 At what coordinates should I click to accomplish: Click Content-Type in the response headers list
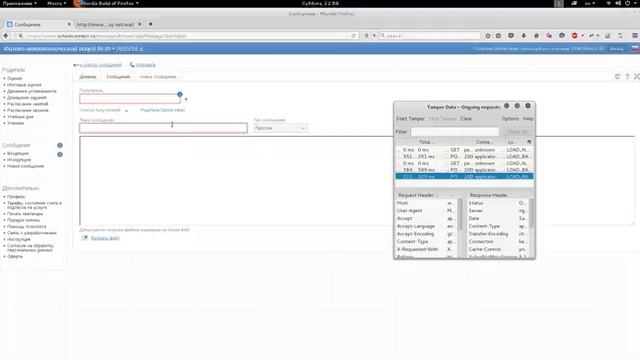click(x=484, y=226)
